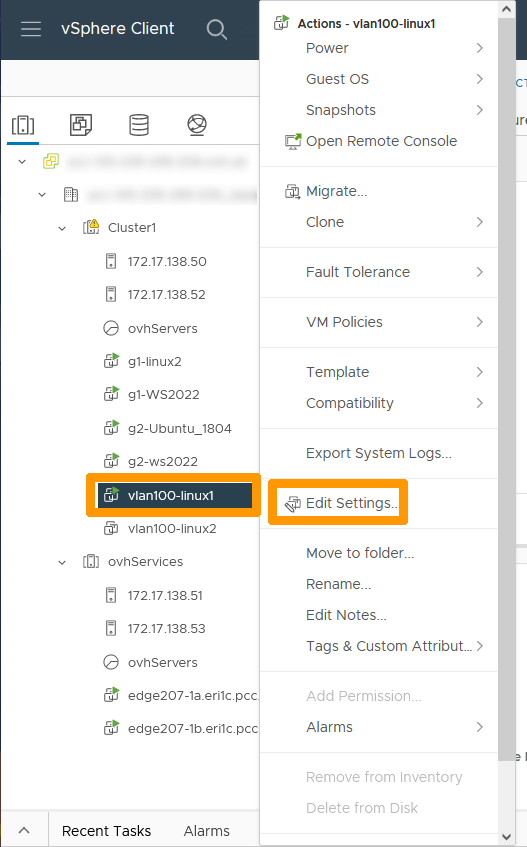Image resolution: width=527 pixels, height=847 pixels.
Task: Select host 172.17.138.53
Action: [x=167, y=628]
